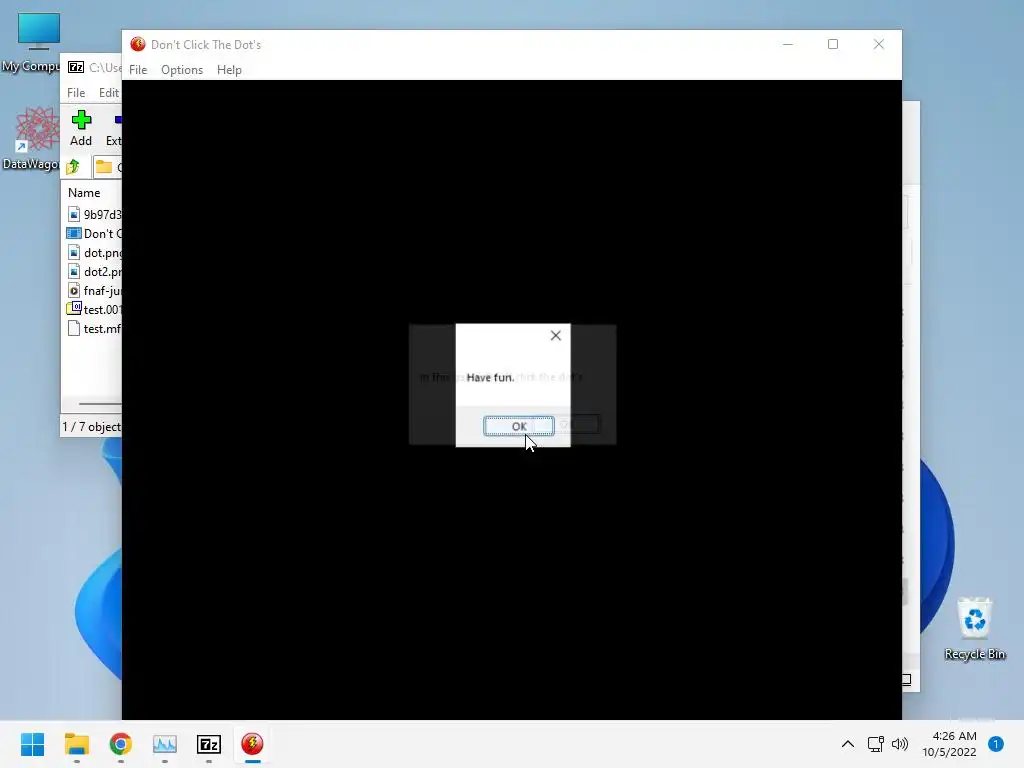Open the clock and calendar flyout
Viewport: 1024px width, 768px height.
[x=950, y=744]
